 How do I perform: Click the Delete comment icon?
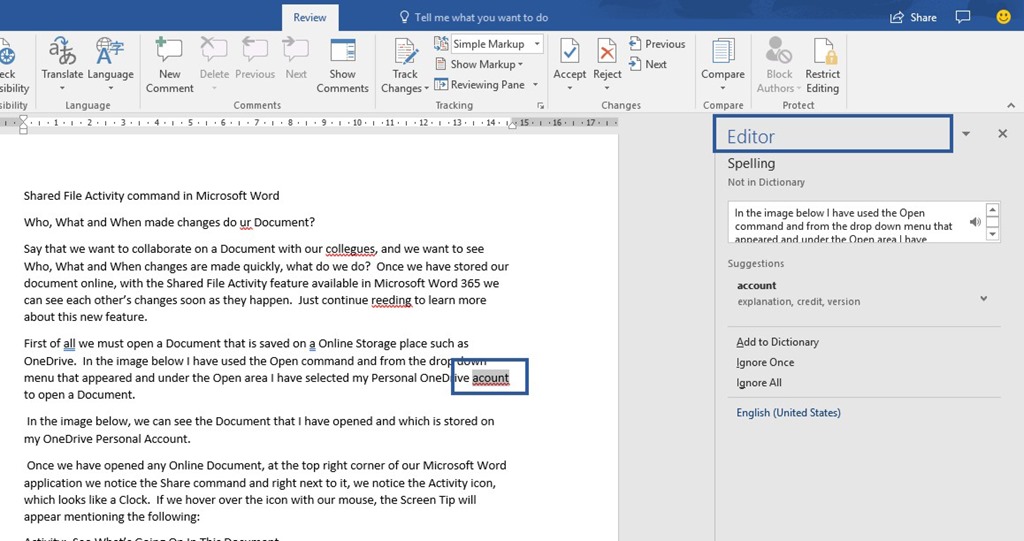pos(214,50)
